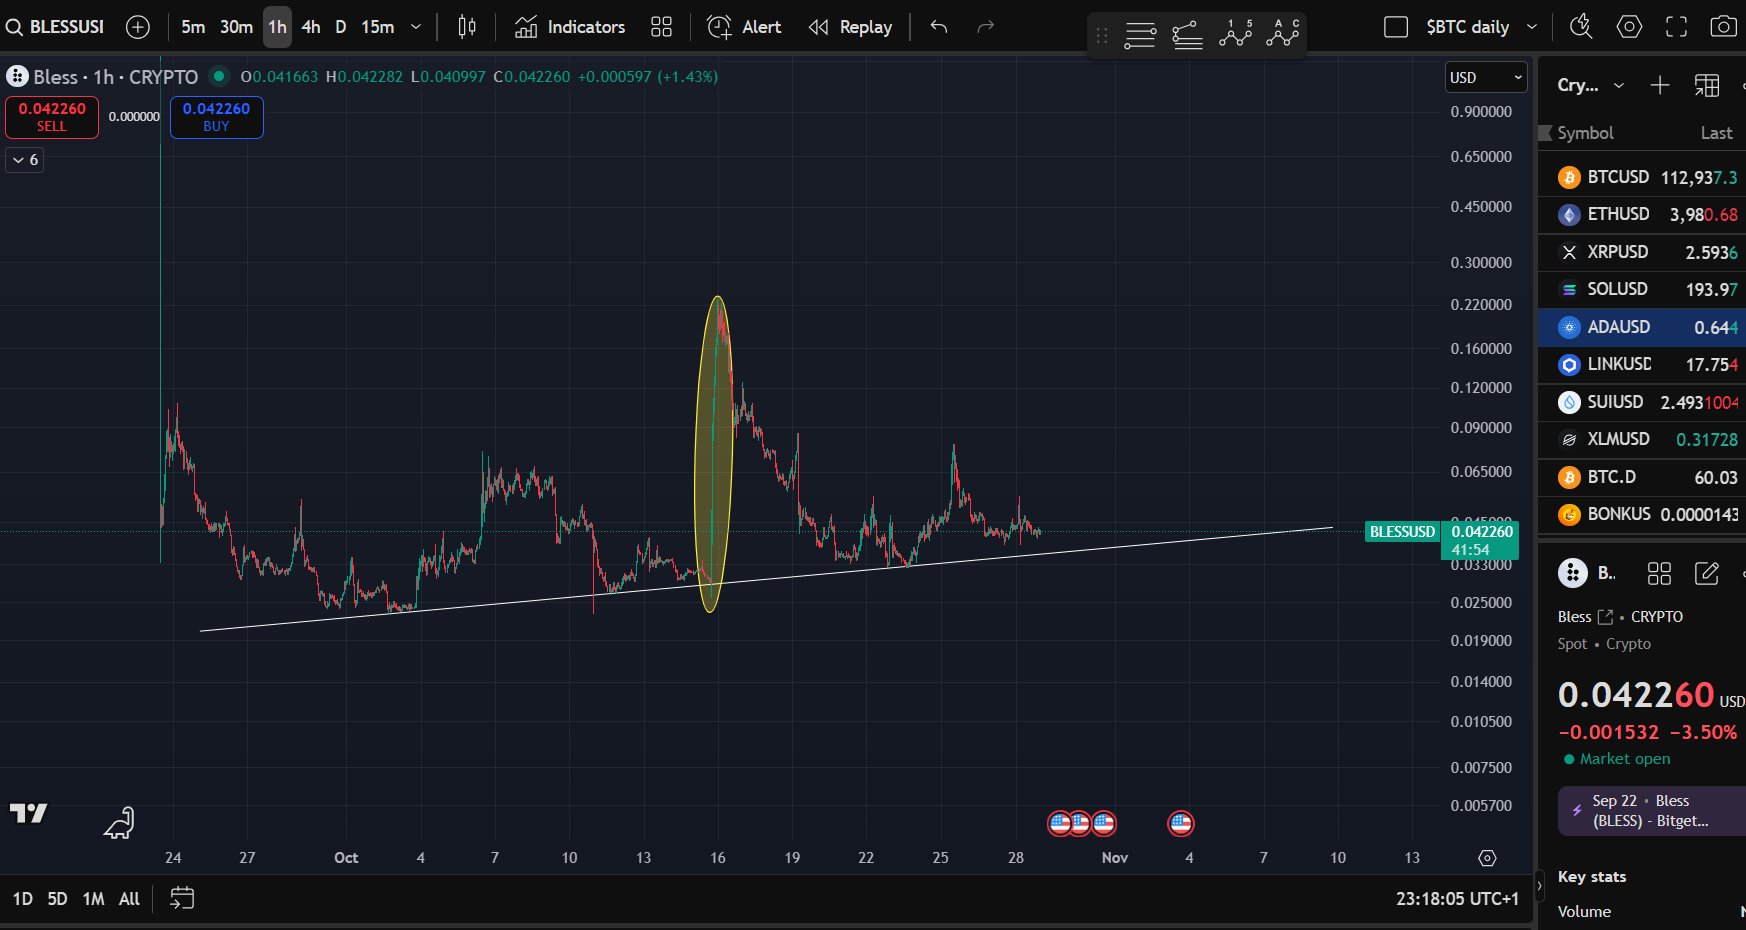Sort watchlist by Last column
Viewport: 1746px width, 930px height.
click(x=1716, y=133)
